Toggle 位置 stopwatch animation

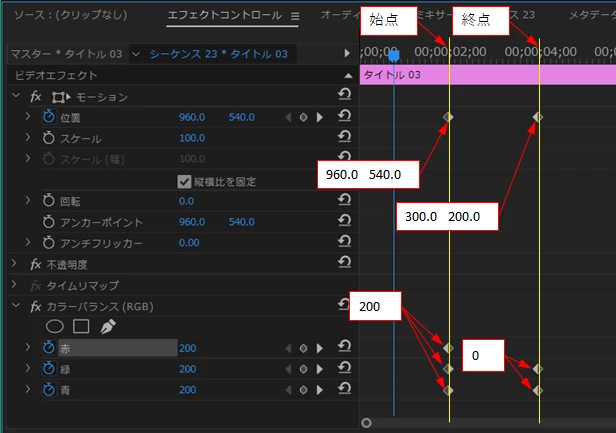tap(49, 117)
